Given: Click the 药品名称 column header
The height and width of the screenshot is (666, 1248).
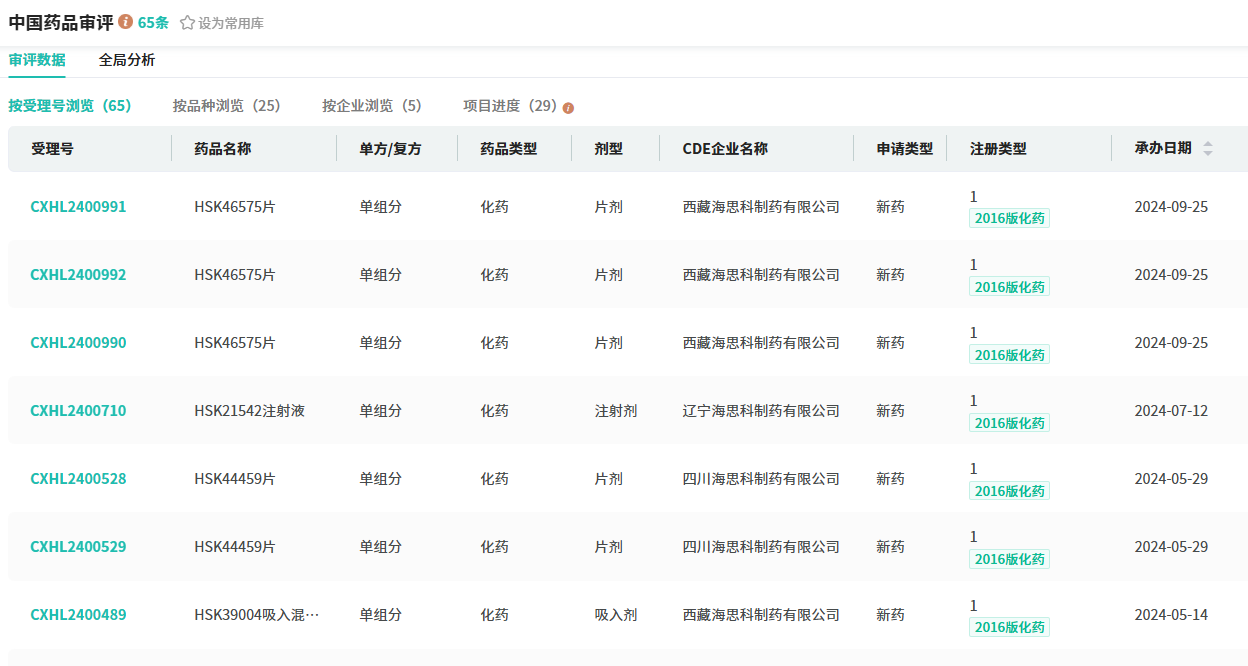Looking at the screenshot, I should [x=223, y=149].
